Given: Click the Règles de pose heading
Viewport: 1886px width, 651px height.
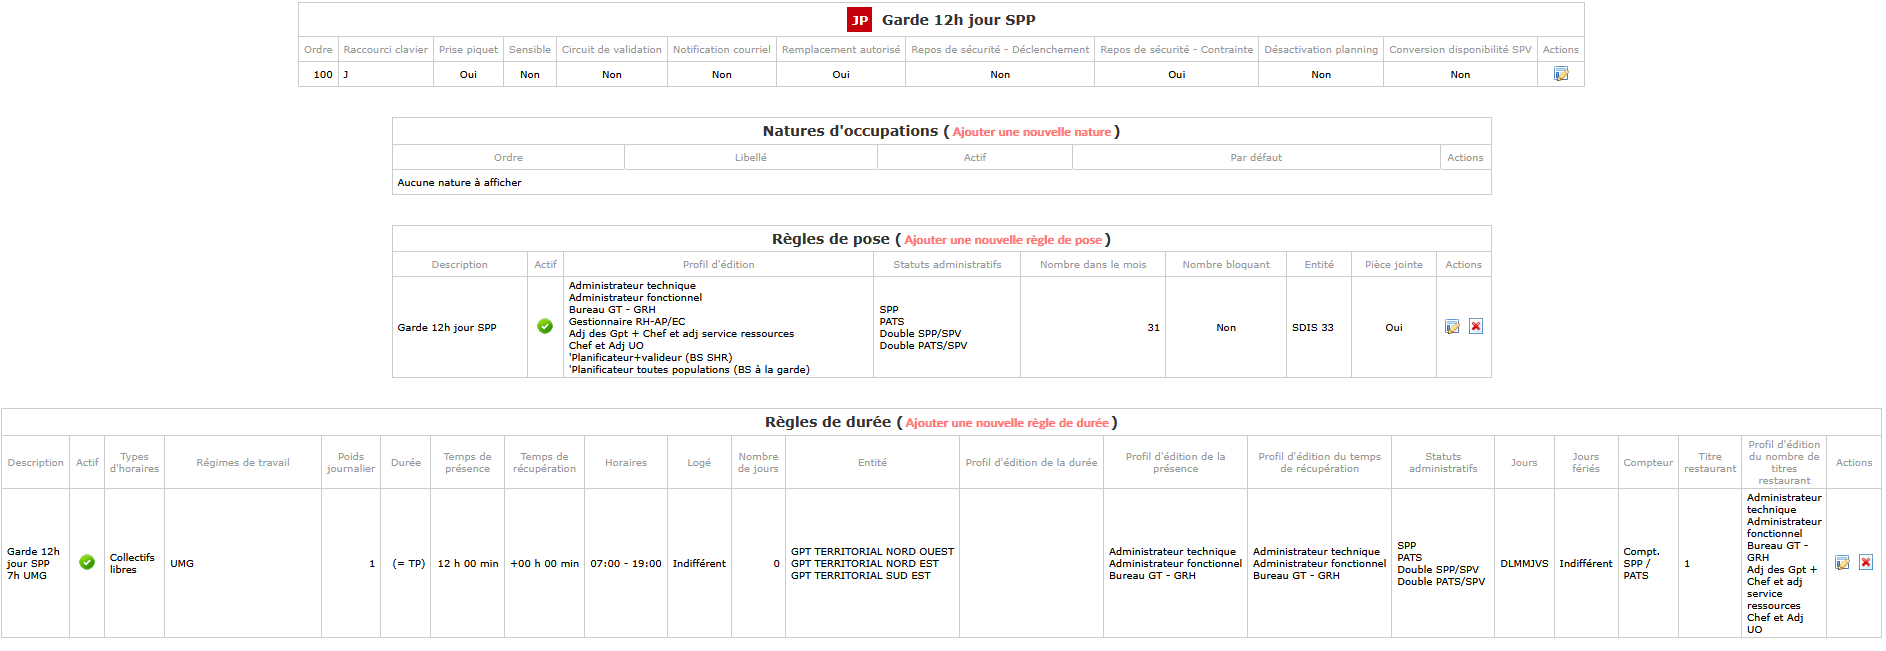Looking at the screenshot, I should (x=830, y=239).
